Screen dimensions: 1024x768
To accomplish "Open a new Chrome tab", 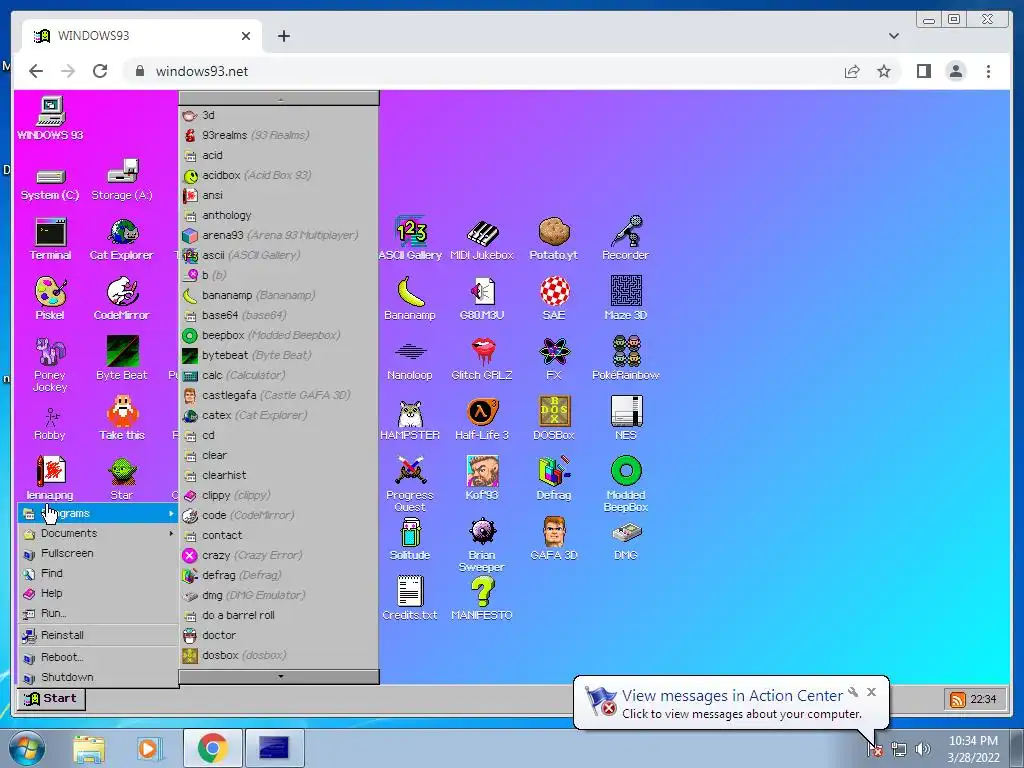I will click(283, 36).
